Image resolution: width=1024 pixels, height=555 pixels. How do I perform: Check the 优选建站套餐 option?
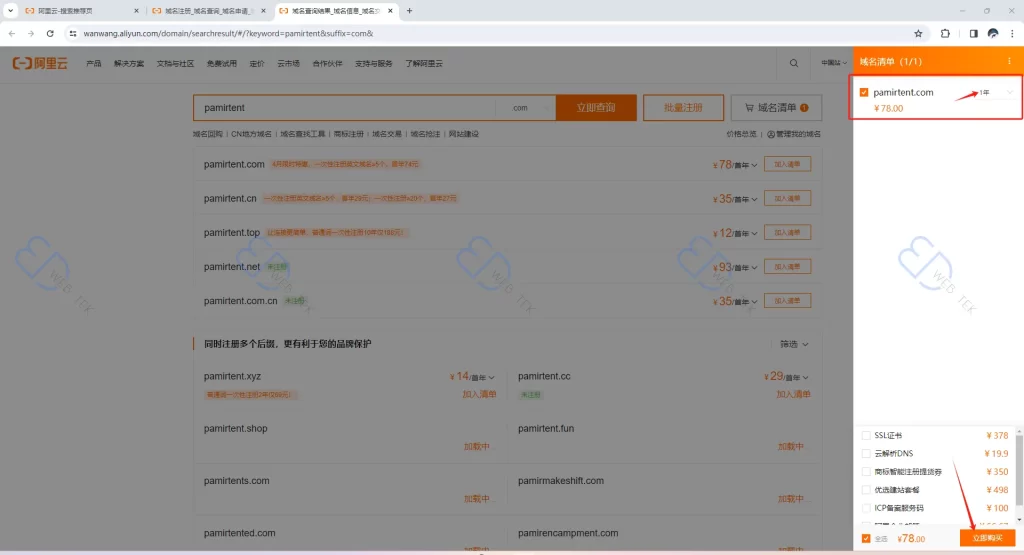point(866,490)
